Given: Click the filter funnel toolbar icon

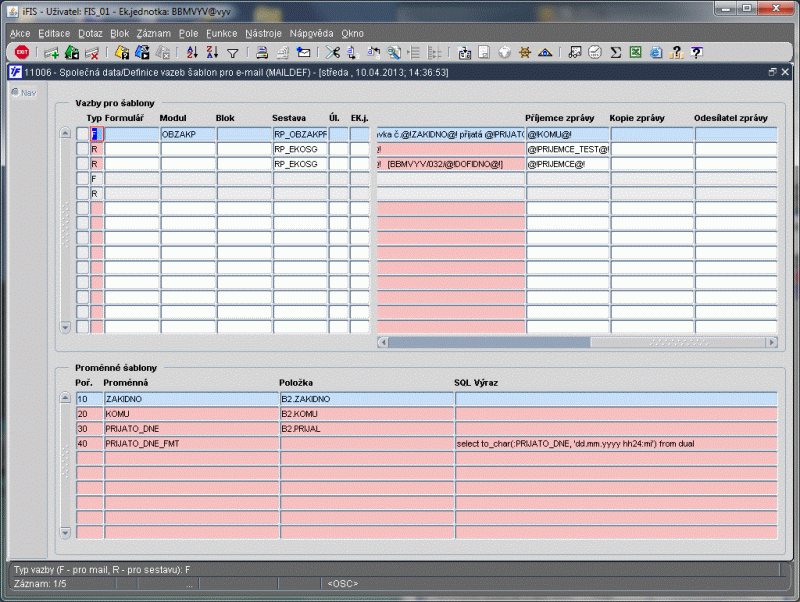Looking at the screenshot, I should click(233, 53).
